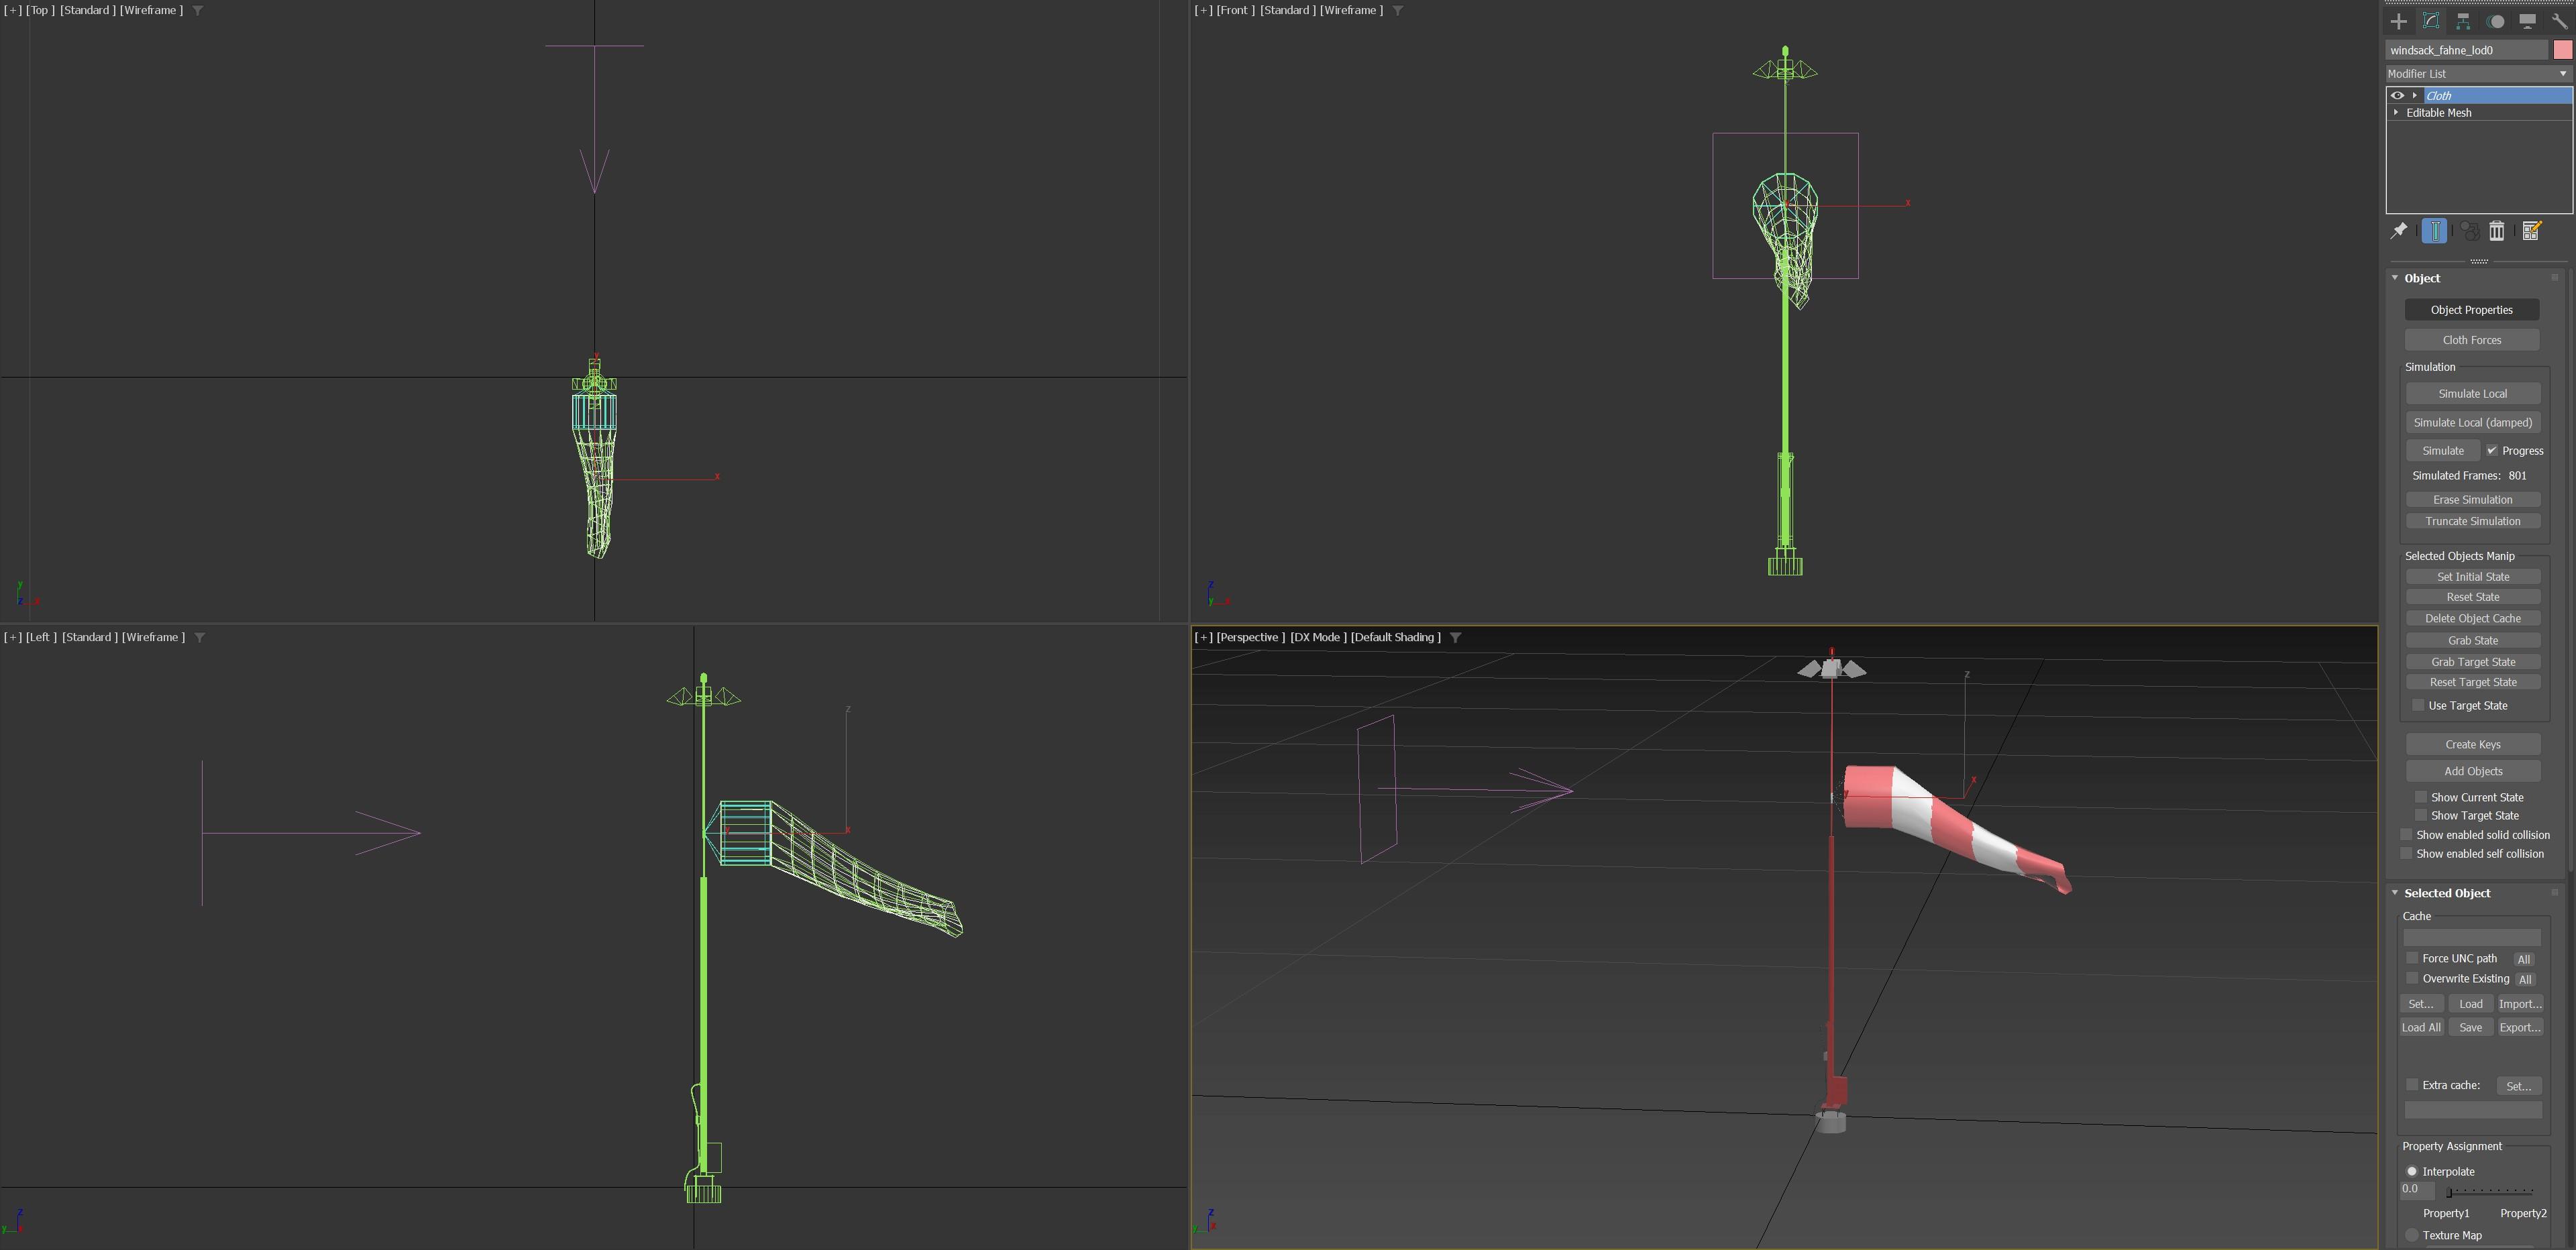The width and height of the screenshot is (2576, 1250).
Task: Switch to the Motion panel tab
Action: [x=2496, y=21]
